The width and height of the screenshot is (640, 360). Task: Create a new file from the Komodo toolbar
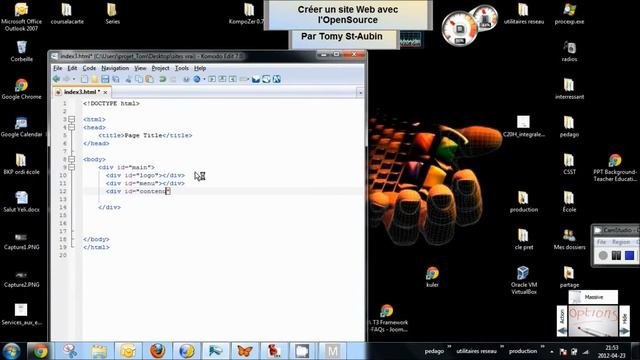pyautogui.click(x=84, y=79)
